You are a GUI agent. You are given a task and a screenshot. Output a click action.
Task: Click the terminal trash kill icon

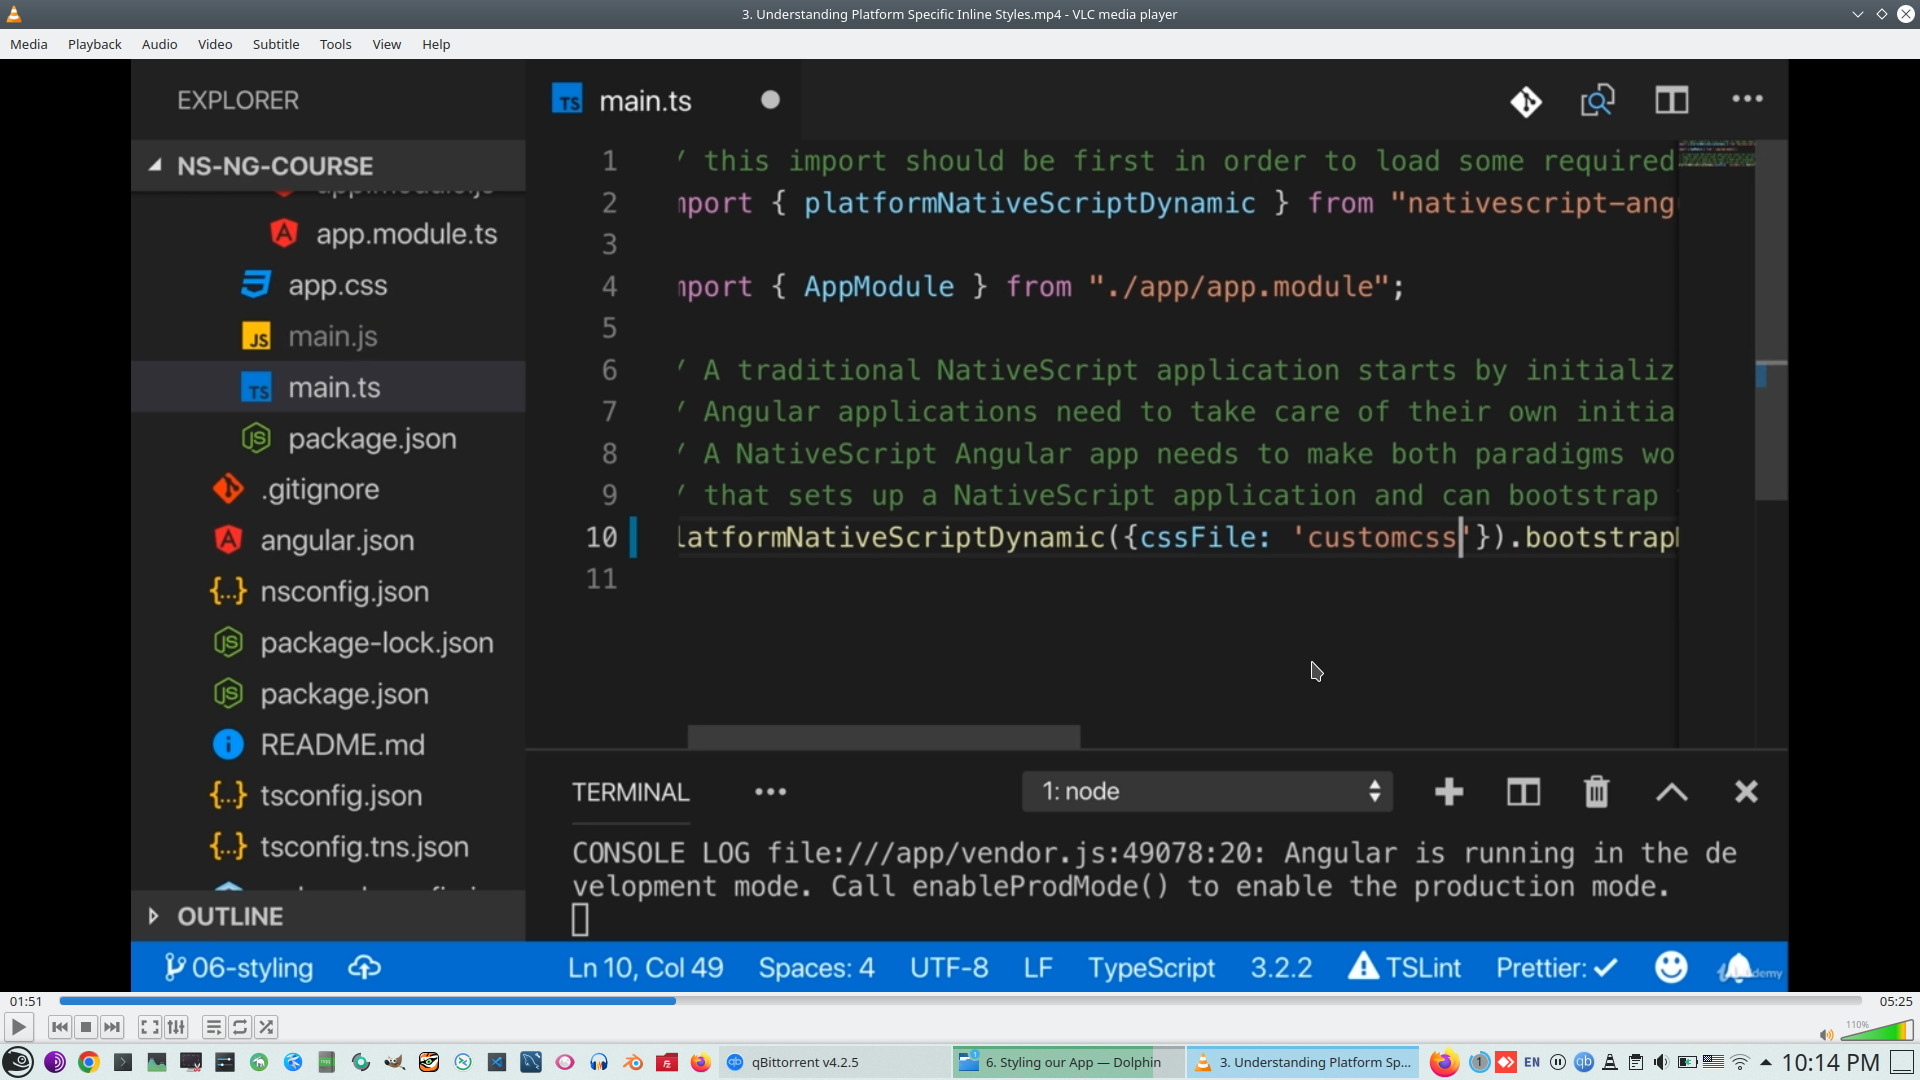tap(1596, 792)
